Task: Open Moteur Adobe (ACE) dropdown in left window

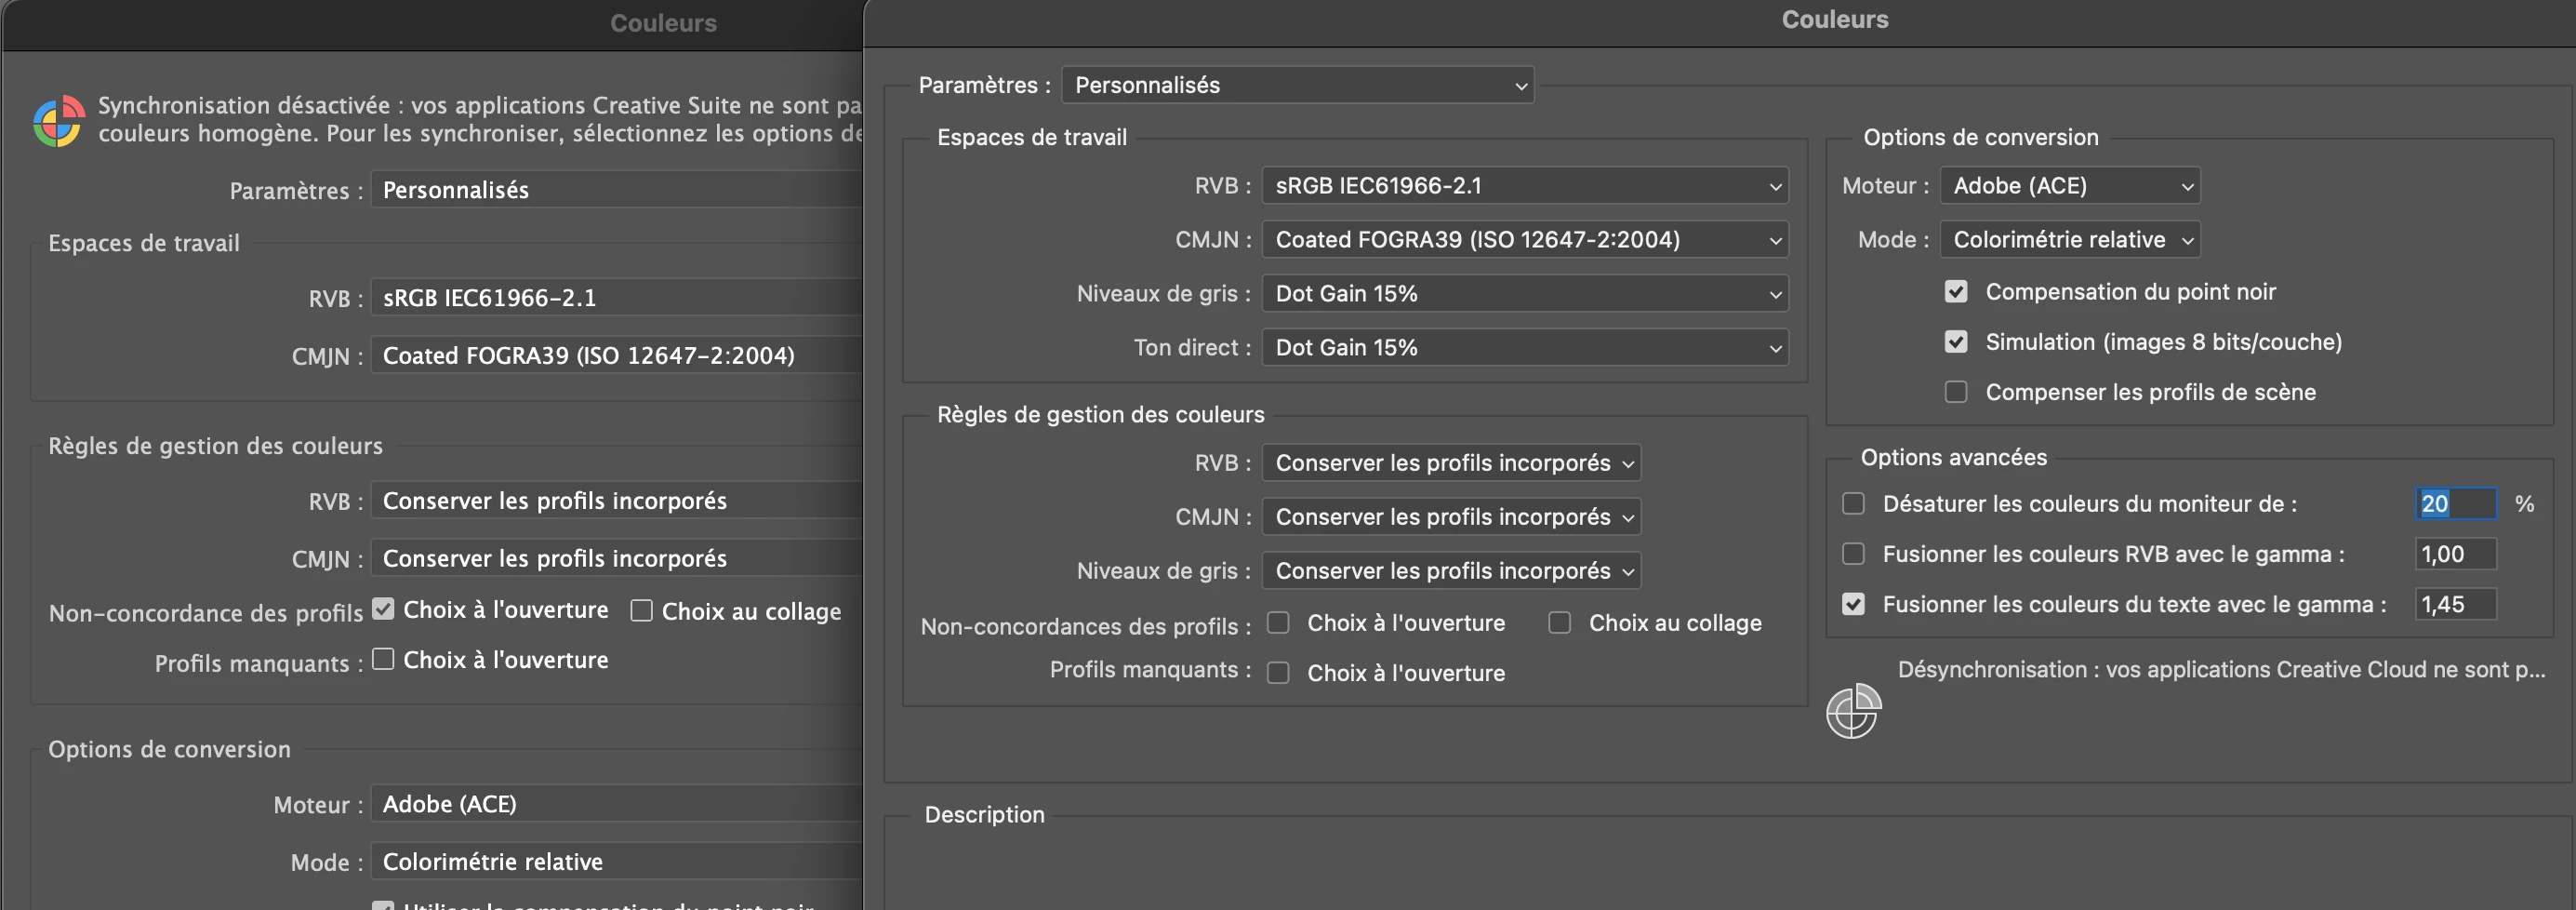Action: [x=616, y=804]
